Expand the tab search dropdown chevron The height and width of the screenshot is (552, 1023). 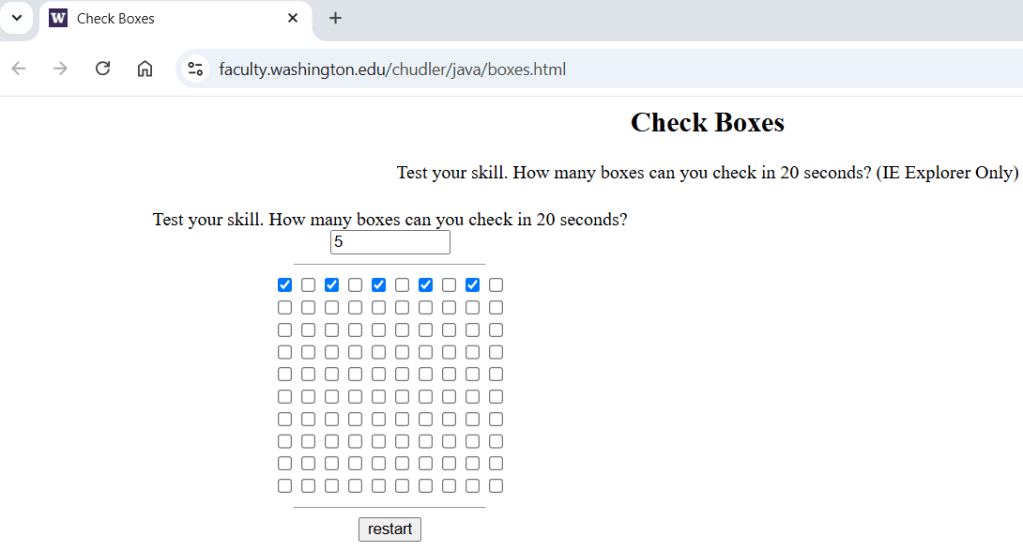[x=16, y=18]
